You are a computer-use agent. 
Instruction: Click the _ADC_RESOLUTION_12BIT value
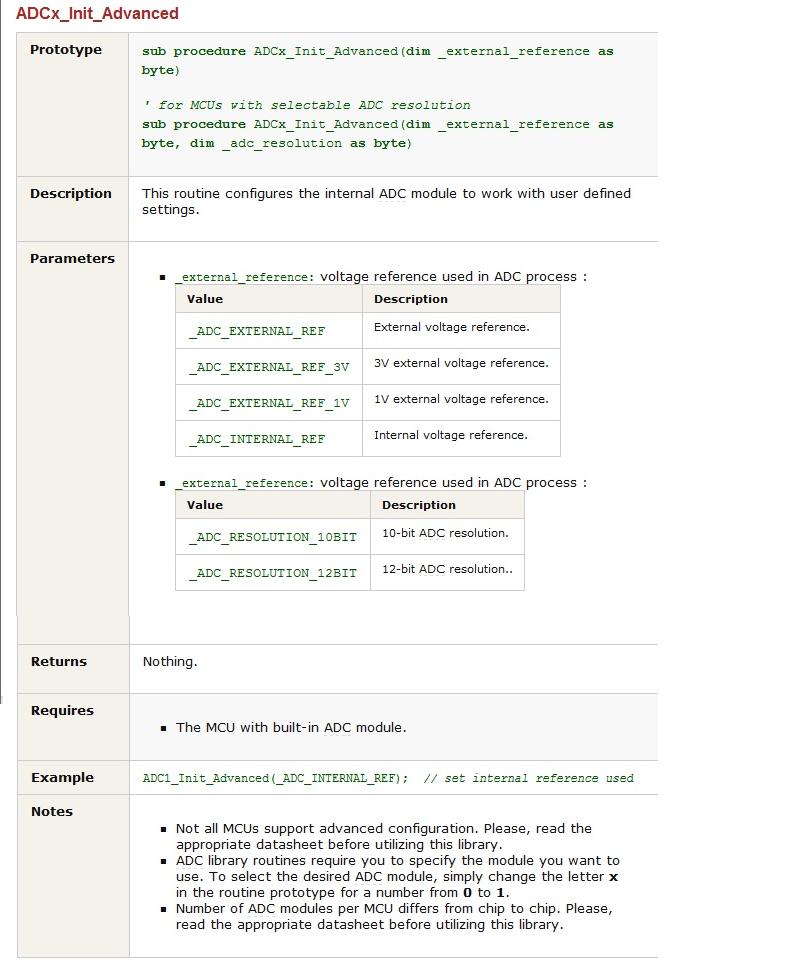coord(273,573)
